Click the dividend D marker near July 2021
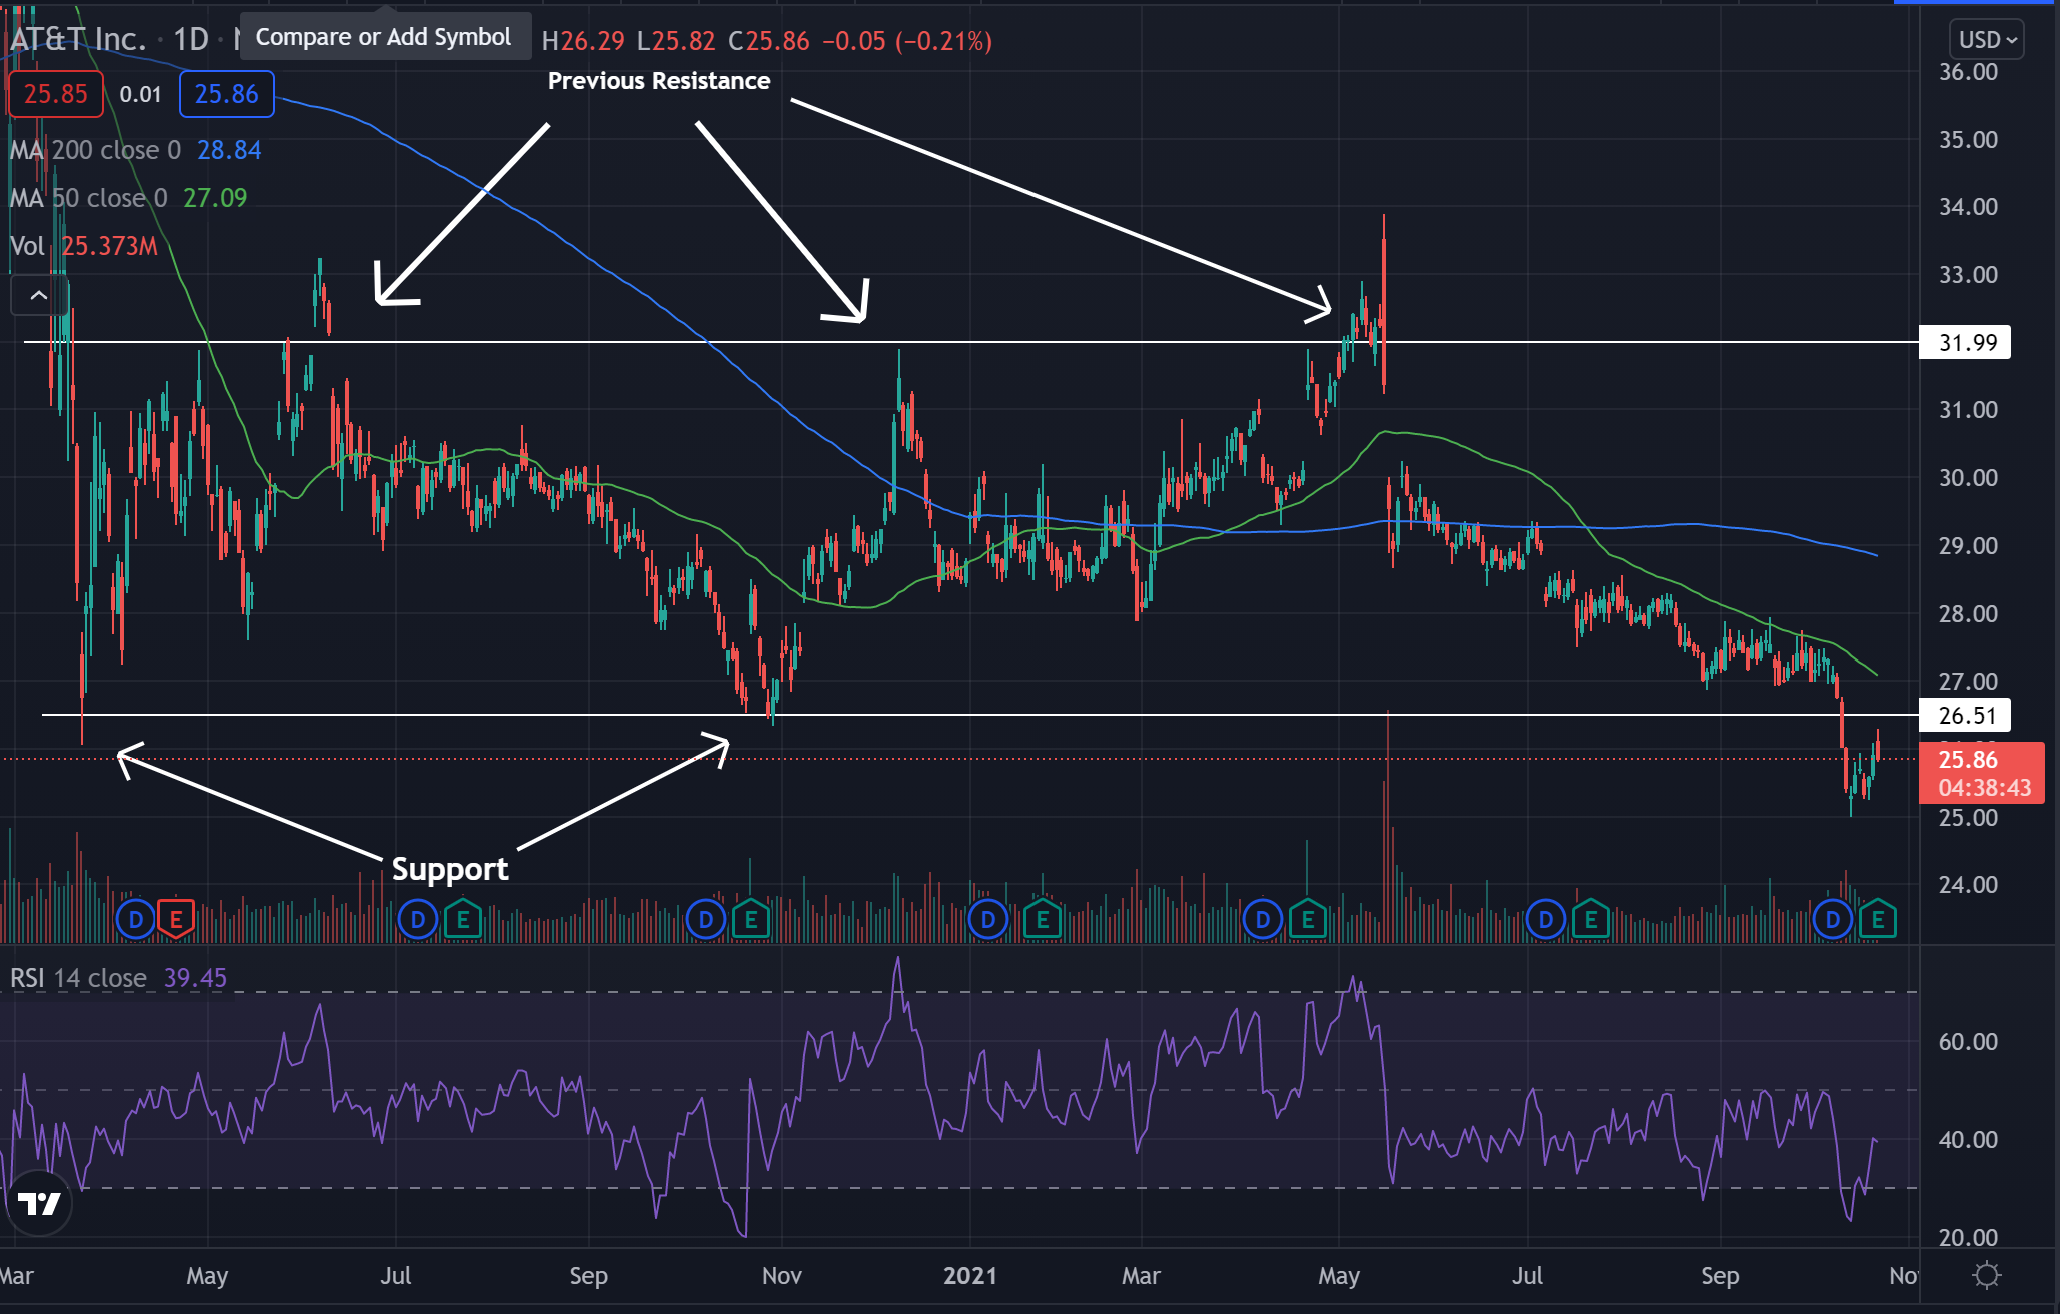Screen dimensions: 2060x1314 tap(1546, 919)
